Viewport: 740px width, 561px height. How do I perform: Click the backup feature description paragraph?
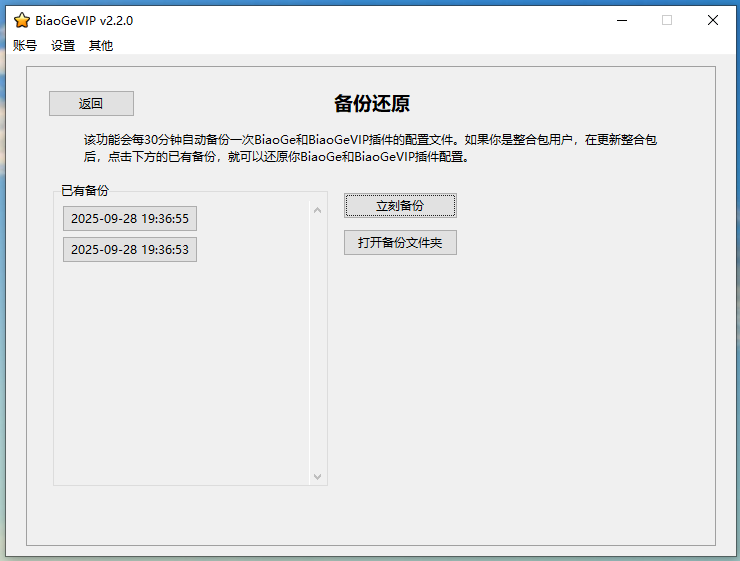point(370,148)
